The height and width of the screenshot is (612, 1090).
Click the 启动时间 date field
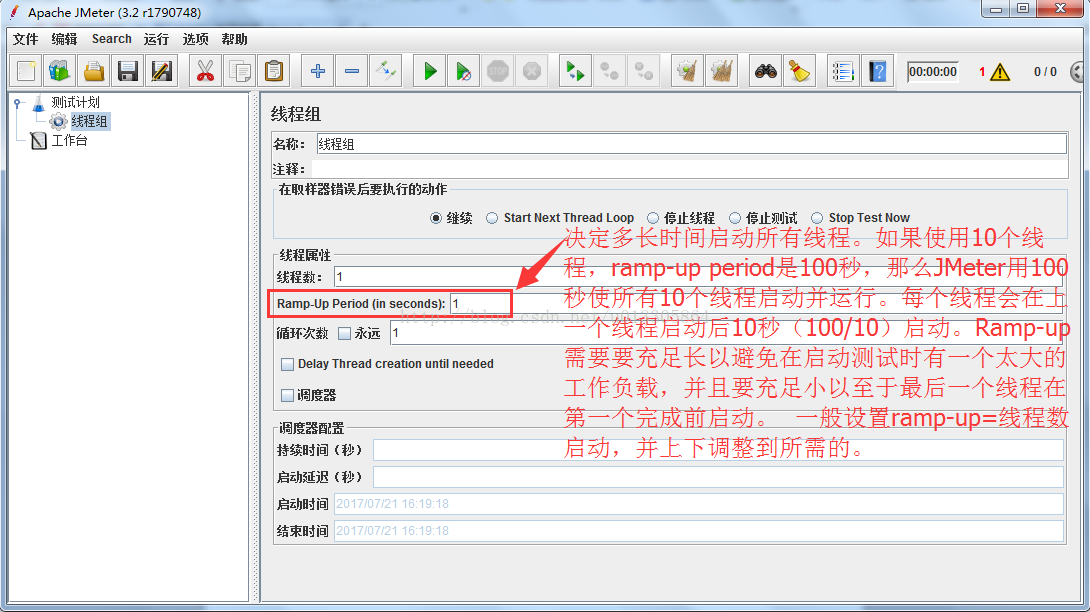699,504
